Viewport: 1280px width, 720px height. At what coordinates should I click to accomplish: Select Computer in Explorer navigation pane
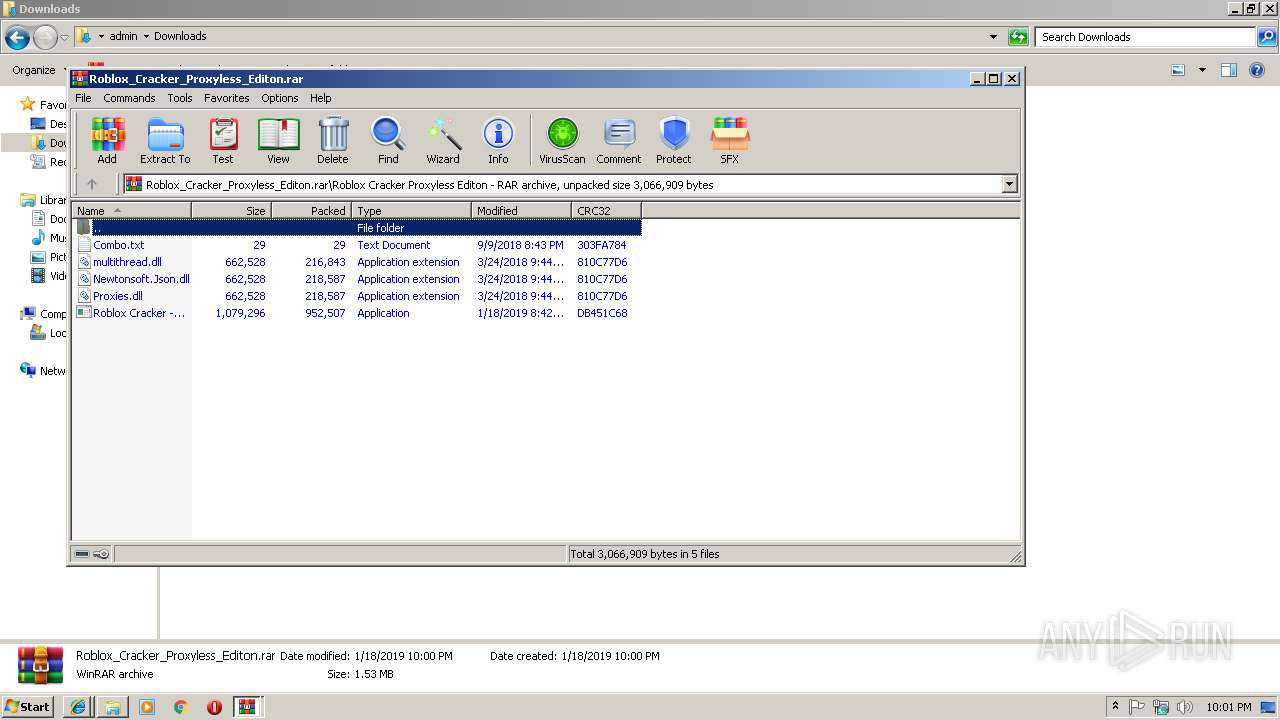point(44,314)
